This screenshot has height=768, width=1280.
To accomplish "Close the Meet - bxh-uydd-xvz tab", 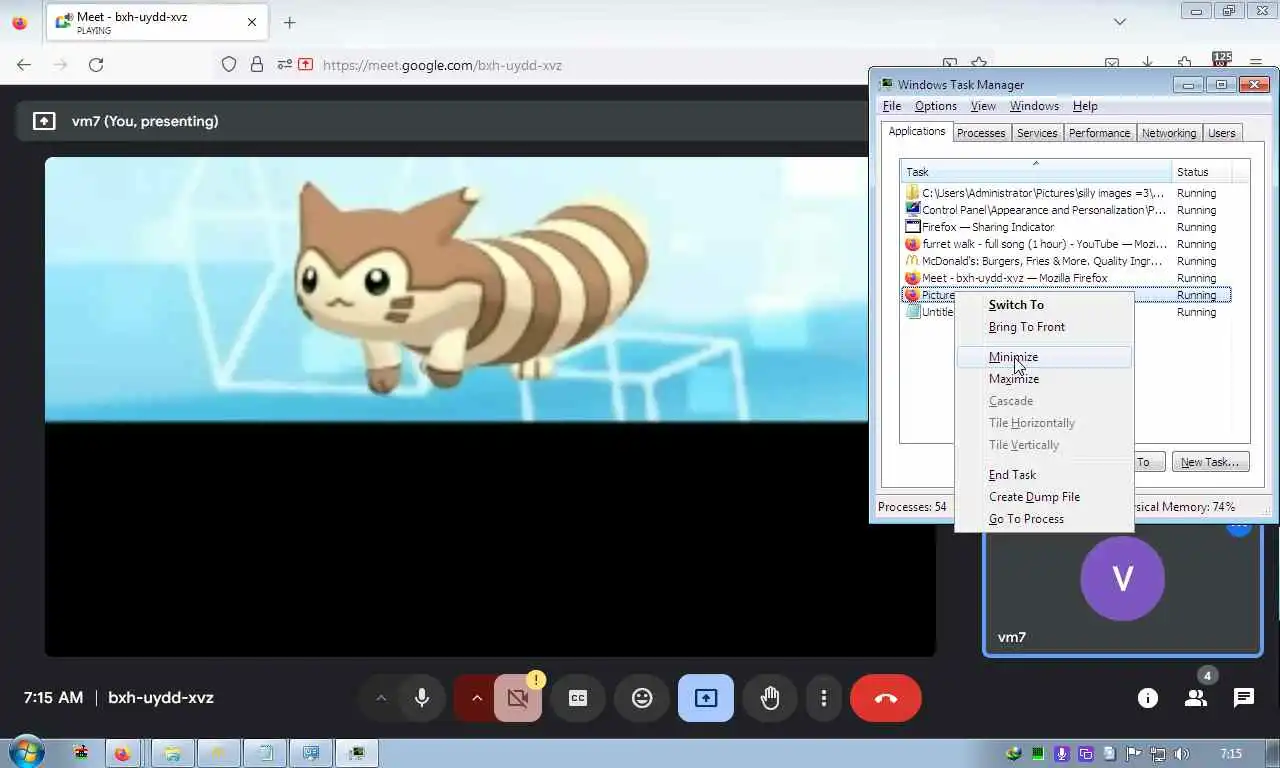I will coord(252,22).
